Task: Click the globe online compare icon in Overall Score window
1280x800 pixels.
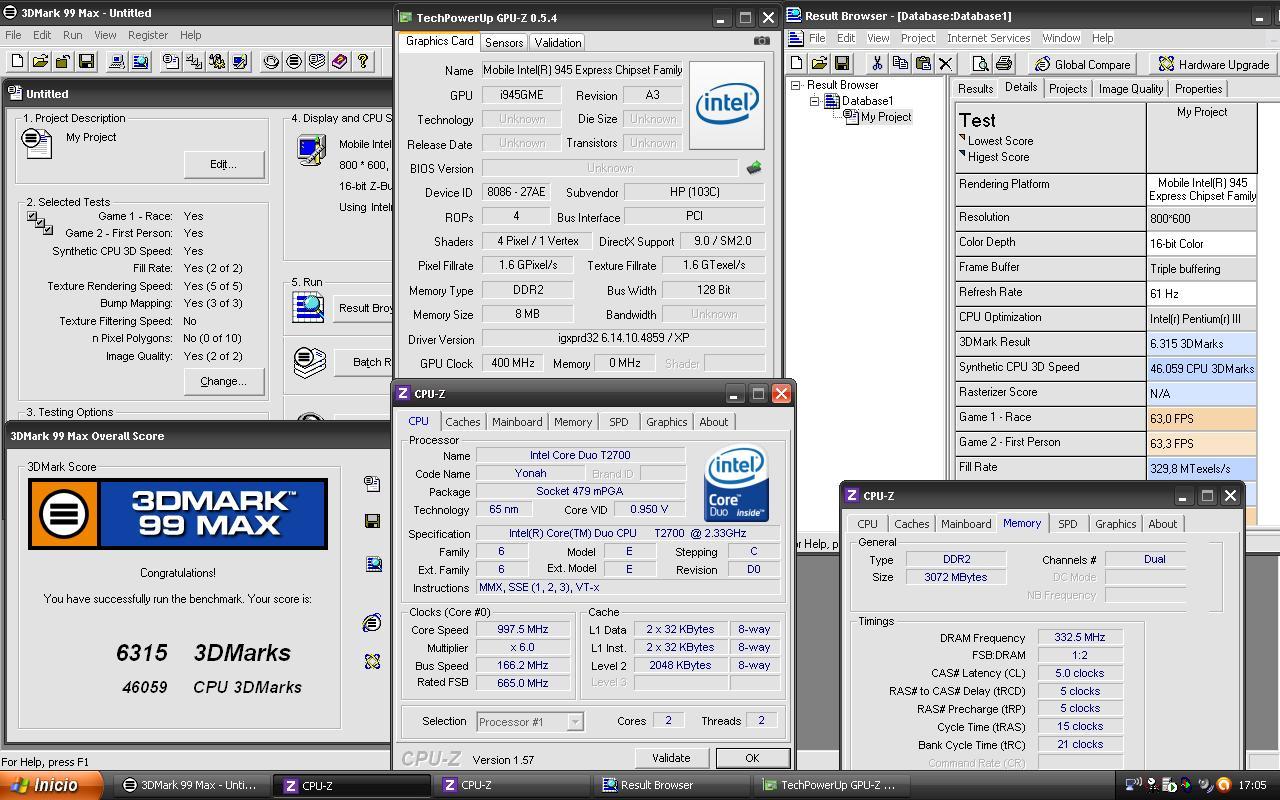Action: 372,623
